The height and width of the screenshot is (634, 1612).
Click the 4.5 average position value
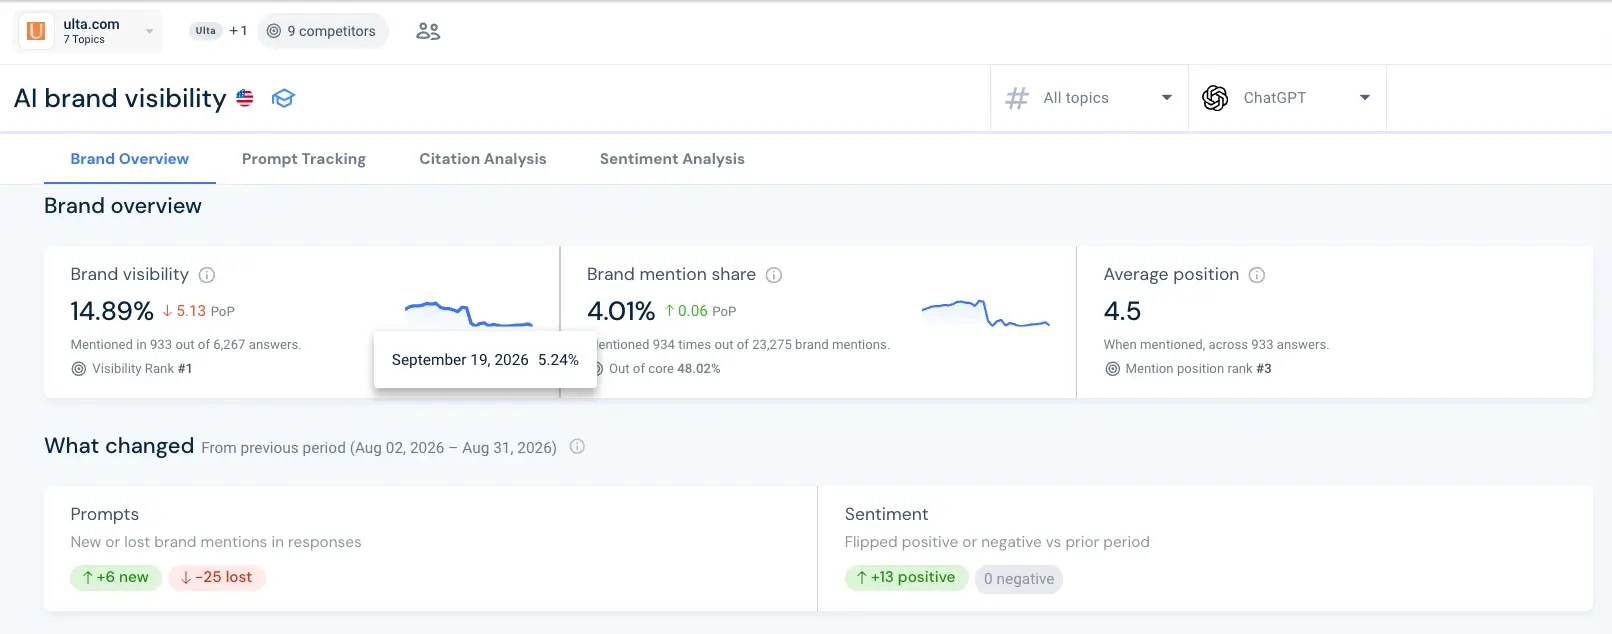tap(1122, 311)
